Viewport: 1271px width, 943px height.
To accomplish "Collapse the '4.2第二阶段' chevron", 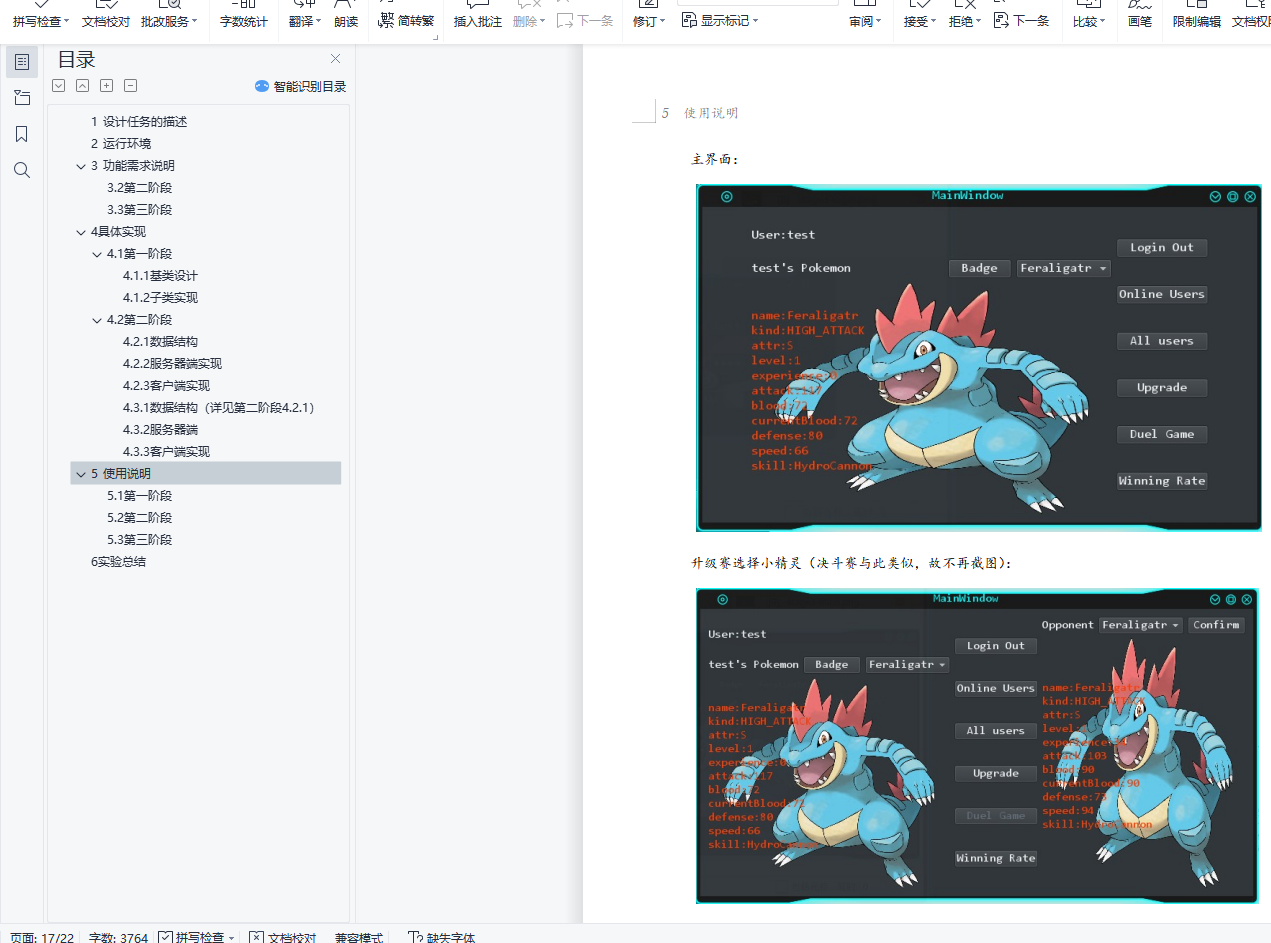I will coord(97,320).
